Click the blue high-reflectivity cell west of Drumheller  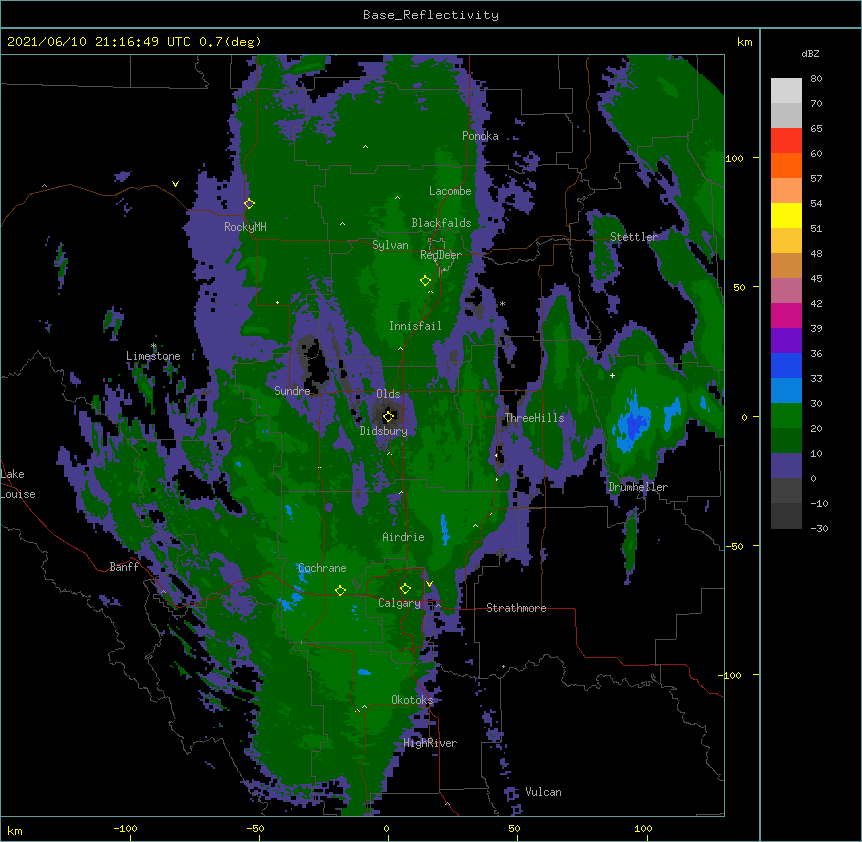(634, 424)
